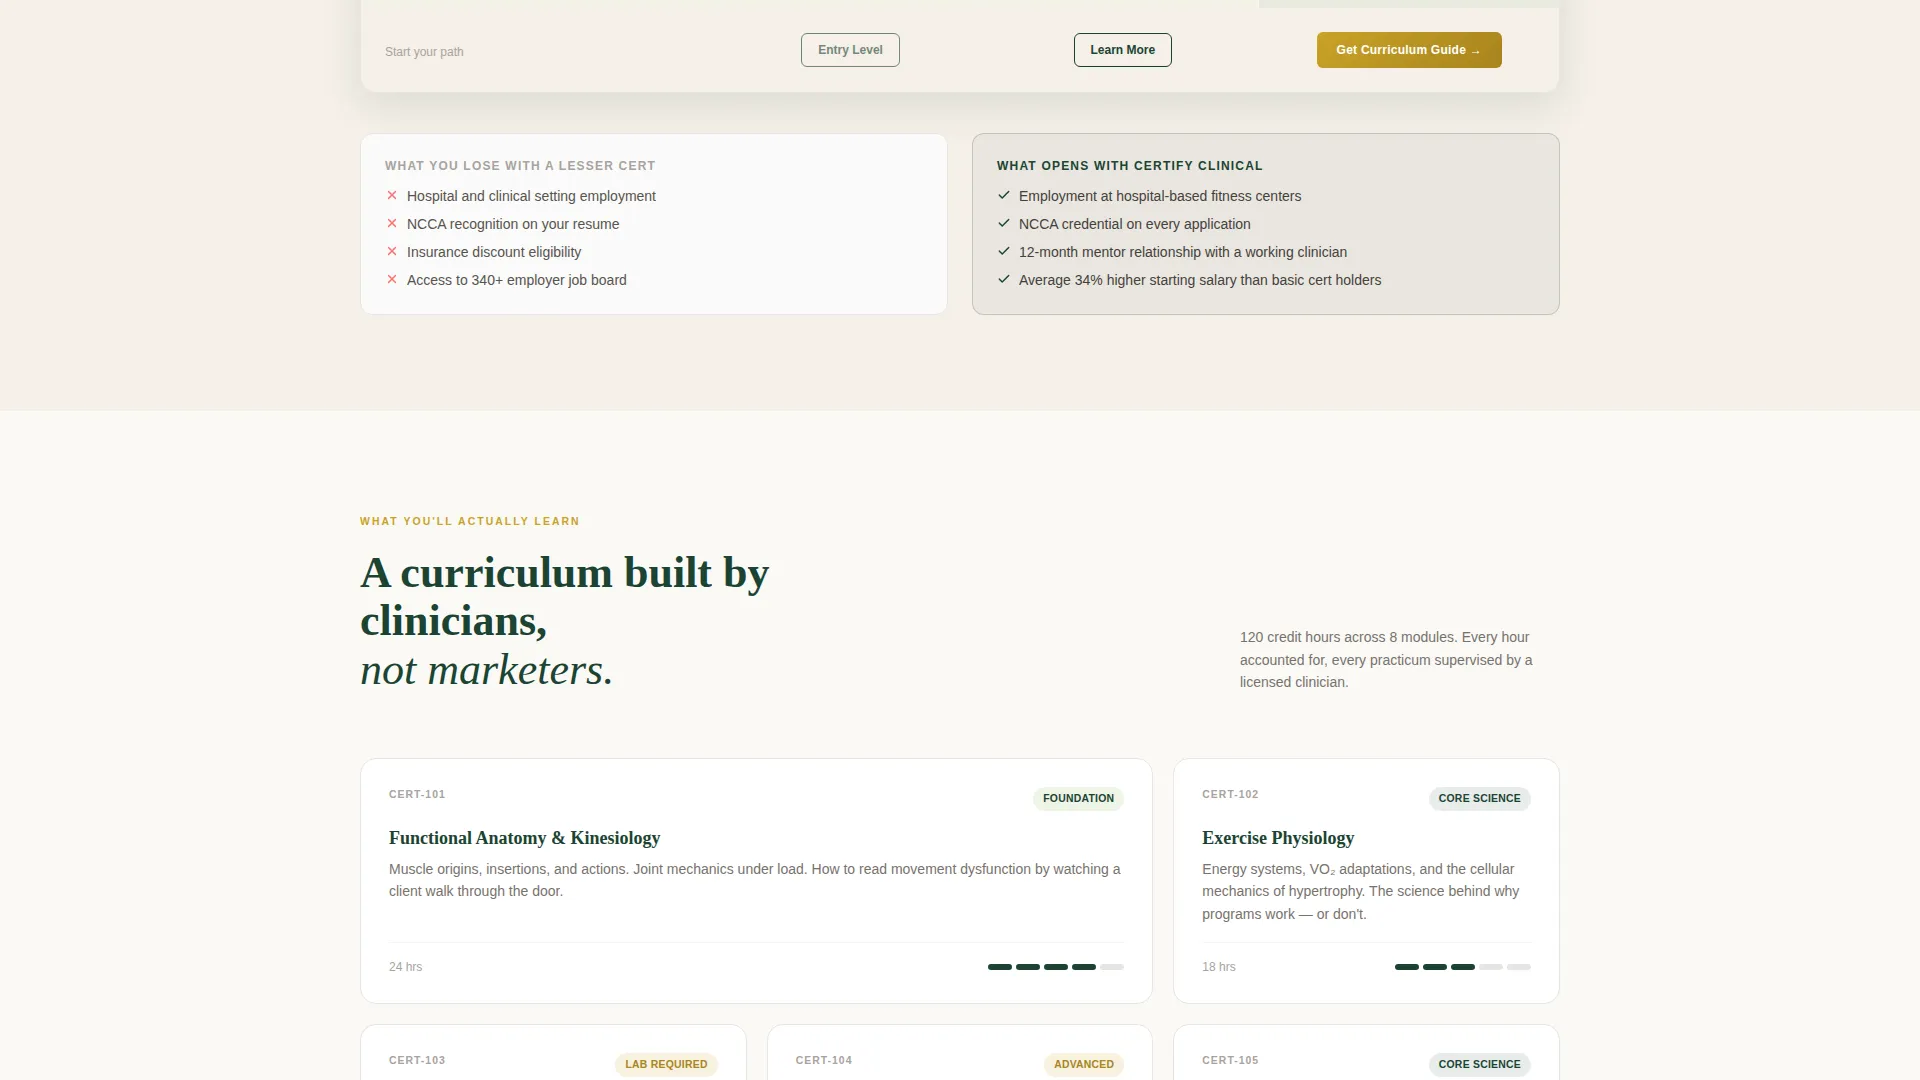Click the 'Access to 340+ employer job board' item
Image resolution: width=1920 pixels, height=1080 pixels.
(516, 280)
